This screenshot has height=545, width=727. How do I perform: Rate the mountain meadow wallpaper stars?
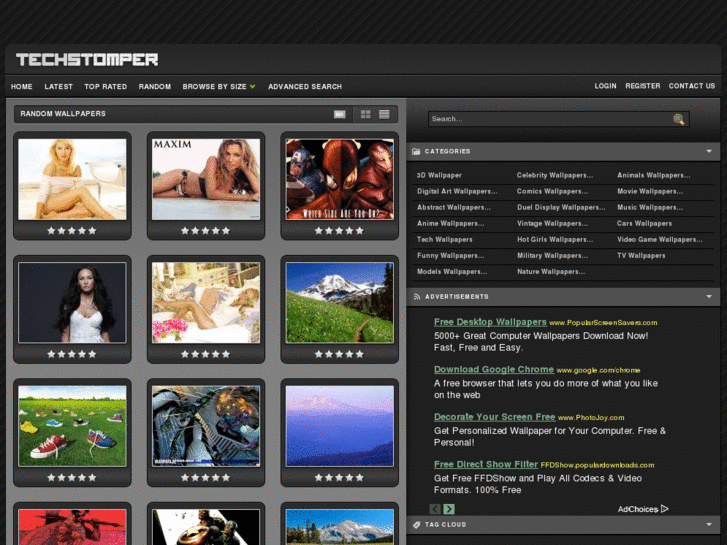tap(339, 354)
